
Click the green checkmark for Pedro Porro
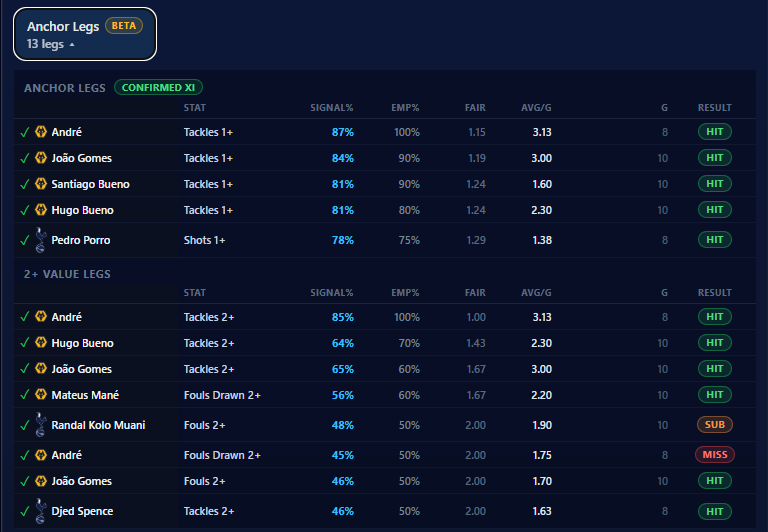point(24,241)
